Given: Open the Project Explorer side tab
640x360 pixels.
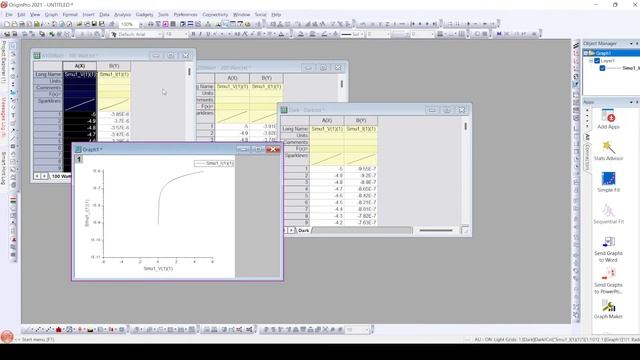Looking at the screenshot, I should tap(3, 62).
